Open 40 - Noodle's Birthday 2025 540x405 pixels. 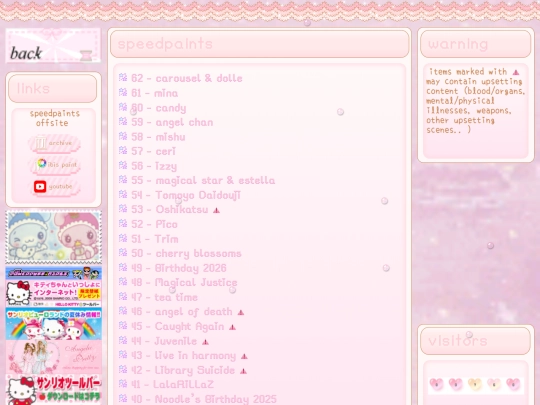tap(204, 399)
